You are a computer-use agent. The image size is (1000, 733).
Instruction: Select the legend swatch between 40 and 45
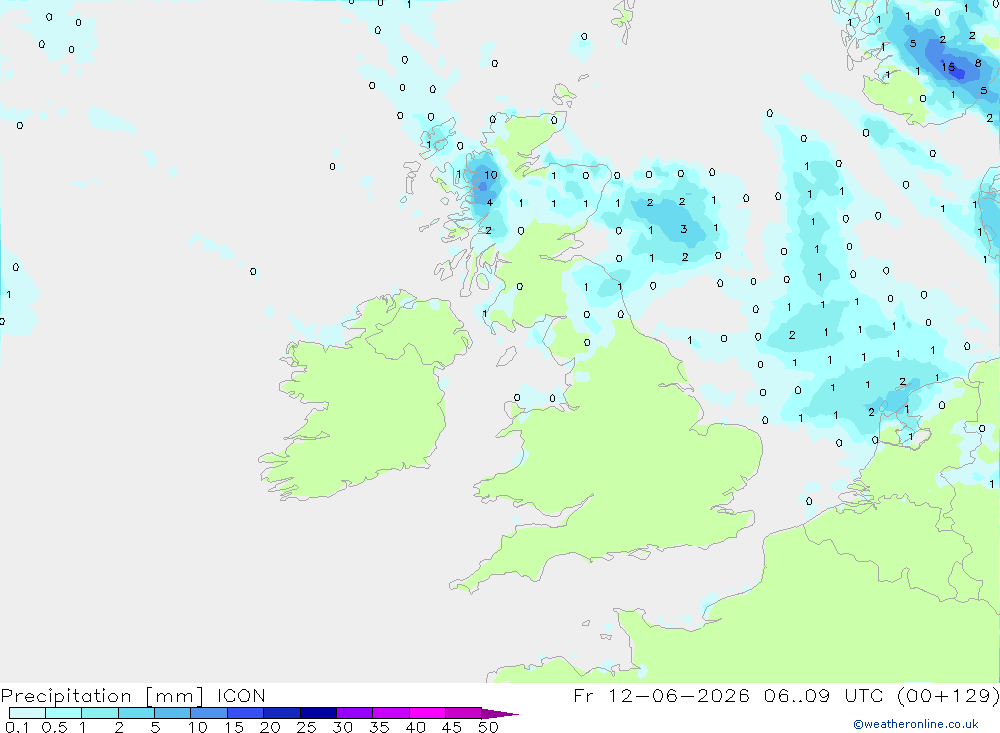[427, 713]
